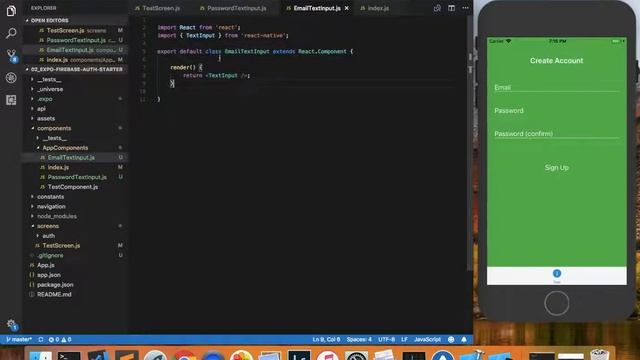Expand the node_modules folder
The image size is (640, 360).
[57, 216]
